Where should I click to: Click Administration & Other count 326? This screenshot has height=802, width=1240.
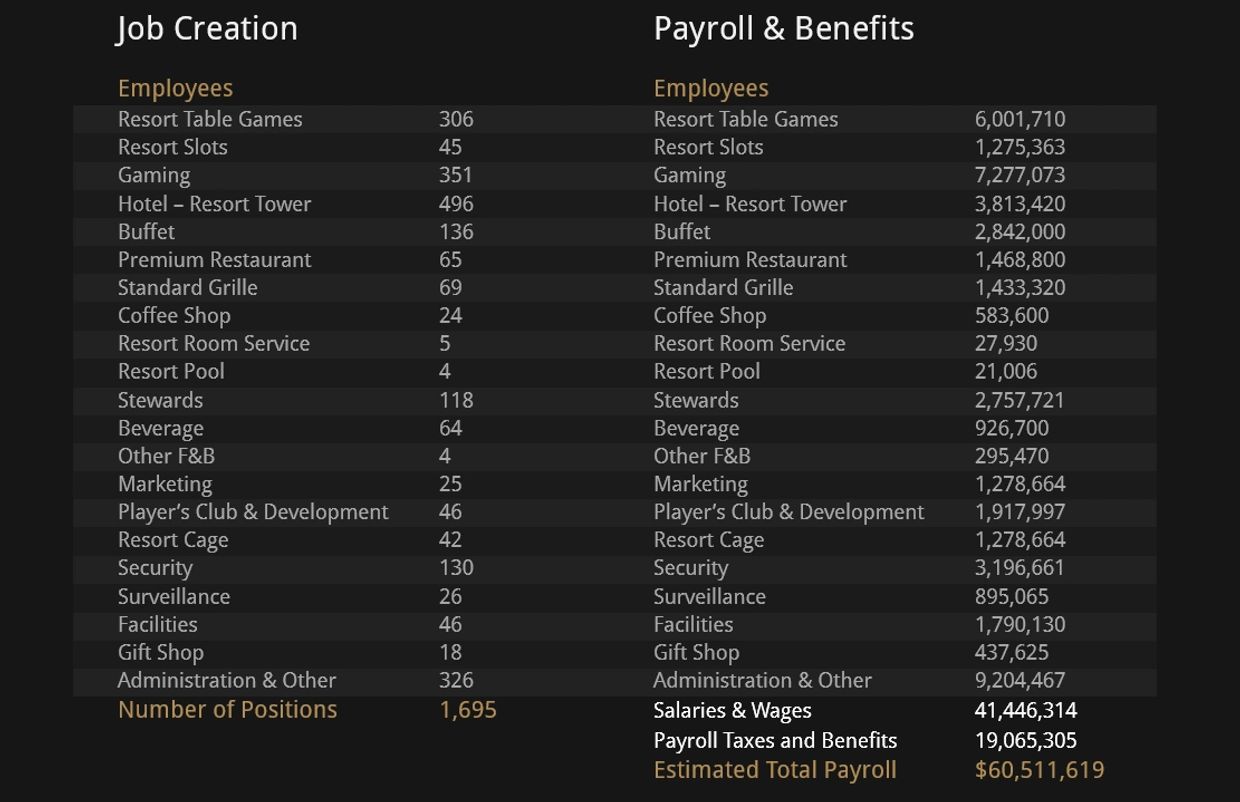[456, 681]
